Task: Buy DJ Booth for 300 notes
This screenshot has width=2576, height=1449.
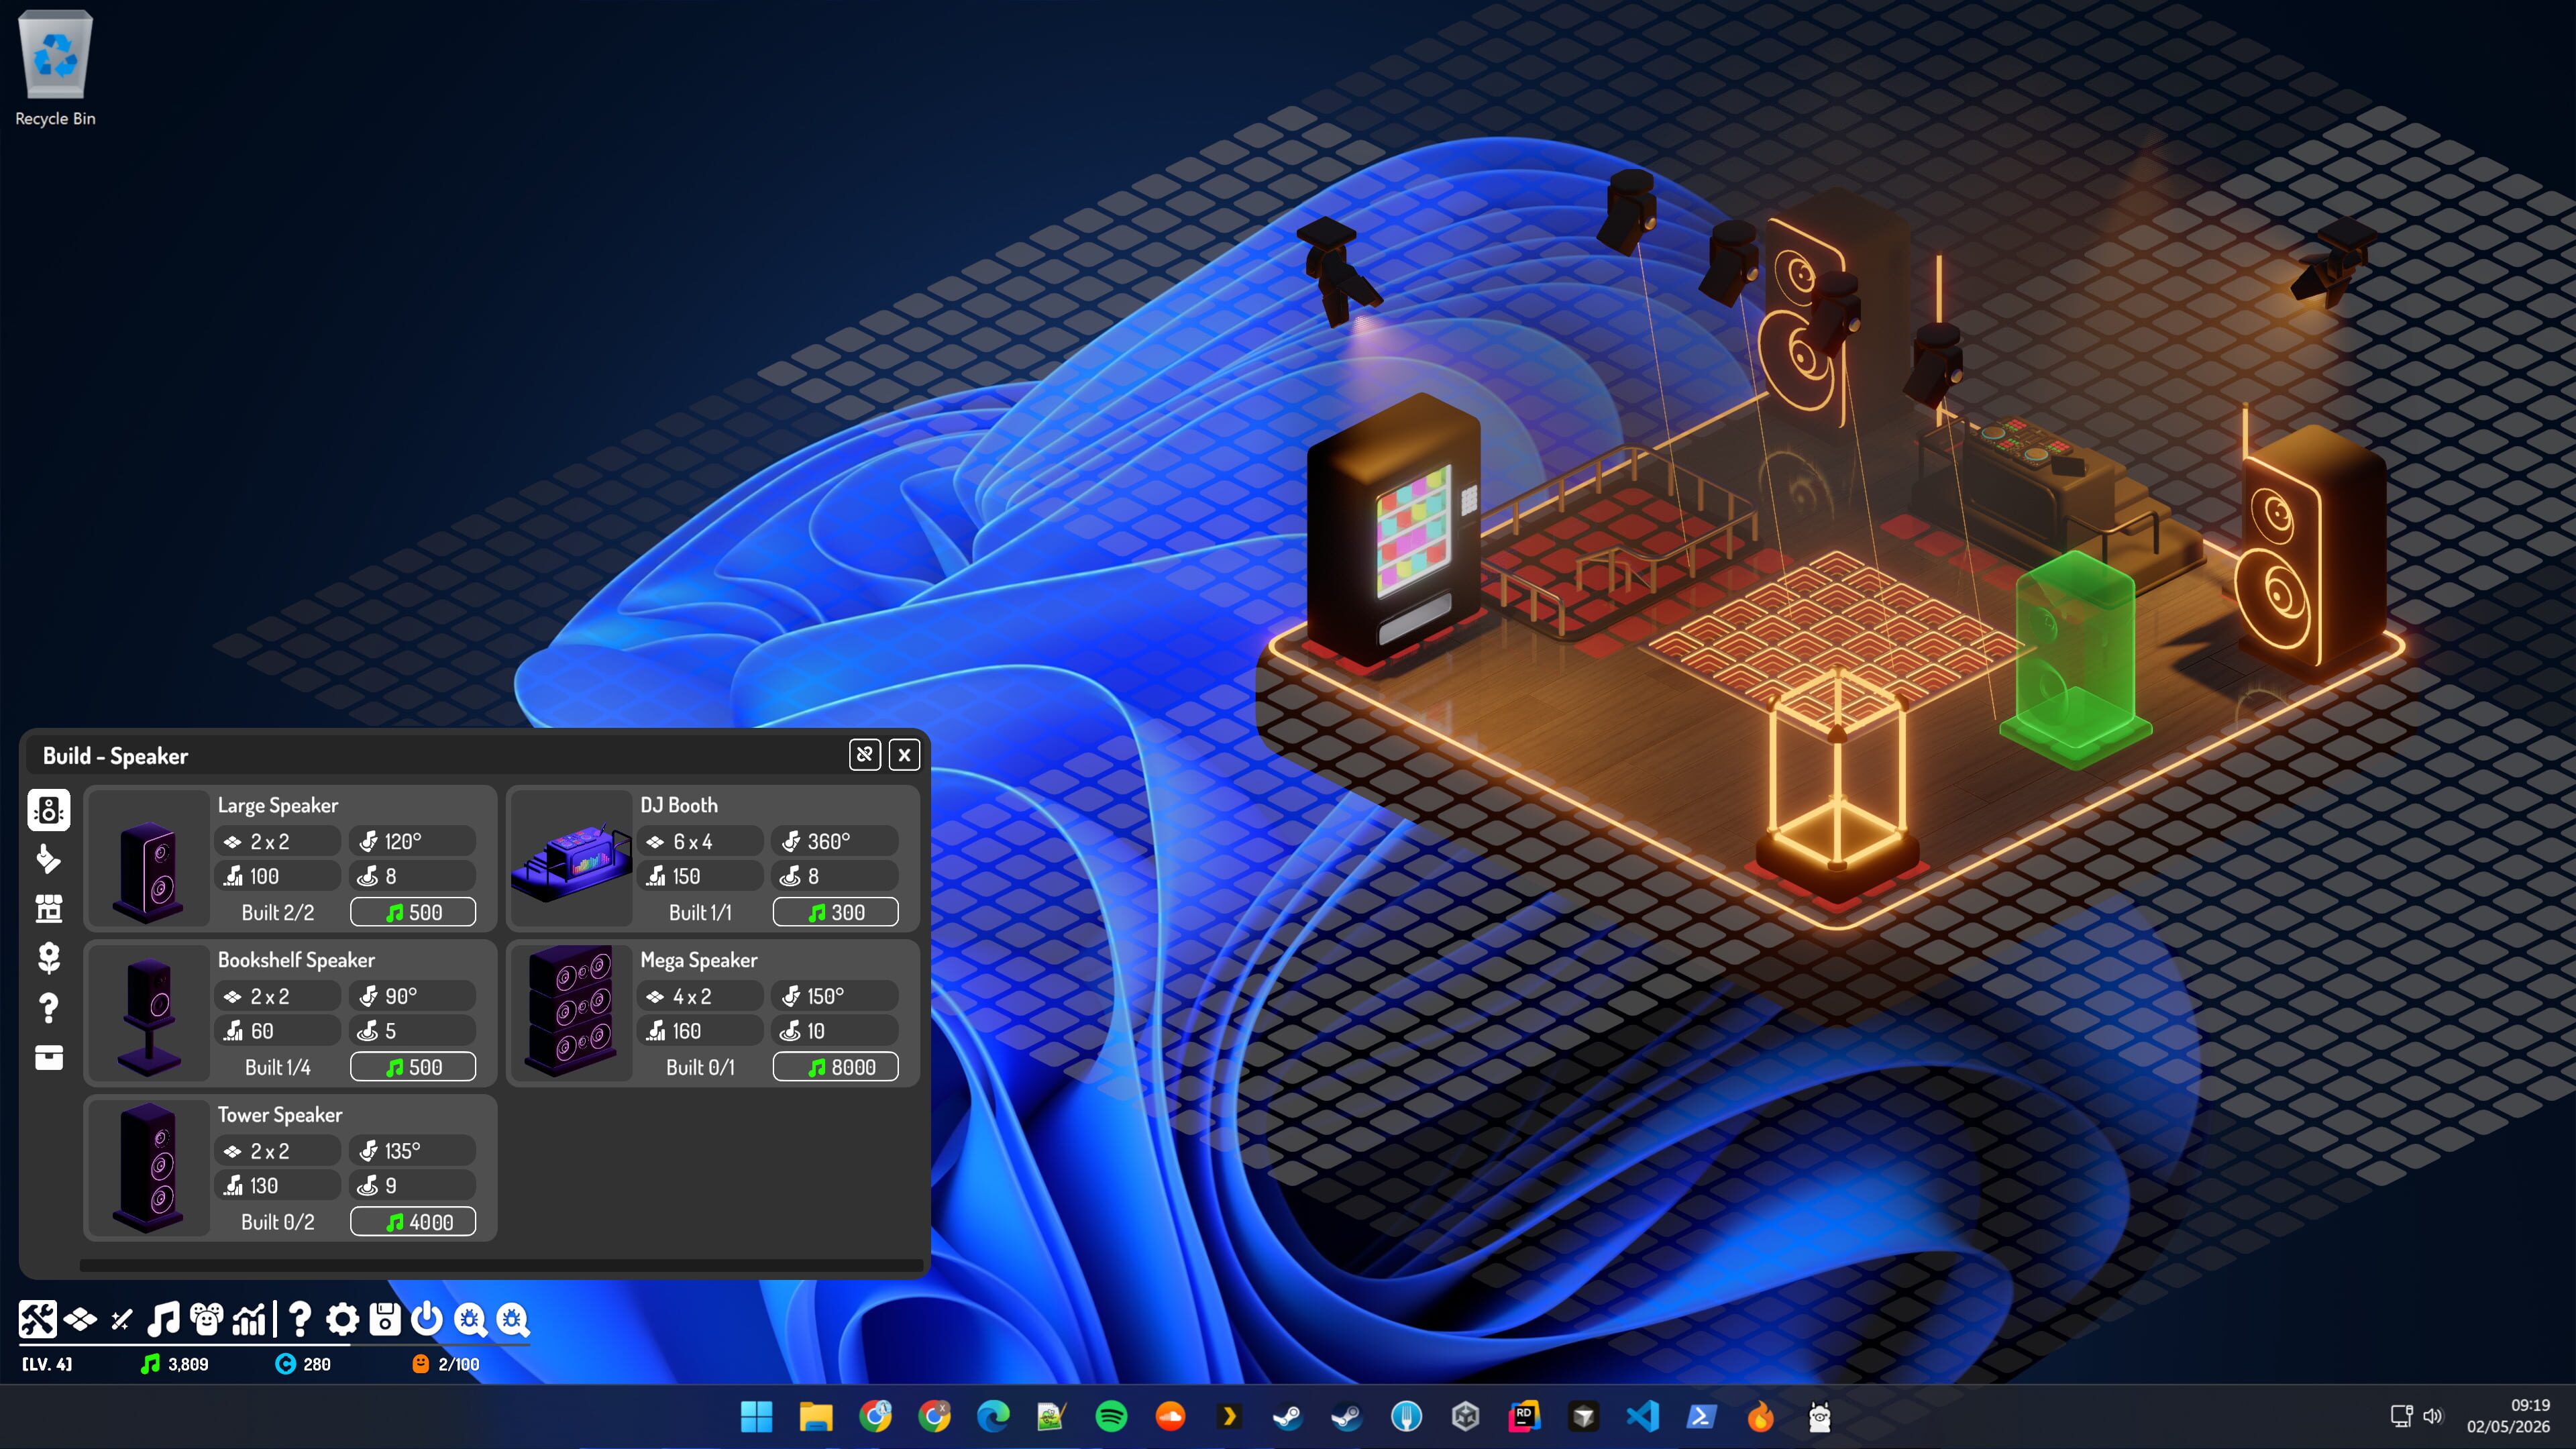Action: click(x=835, y=912)
